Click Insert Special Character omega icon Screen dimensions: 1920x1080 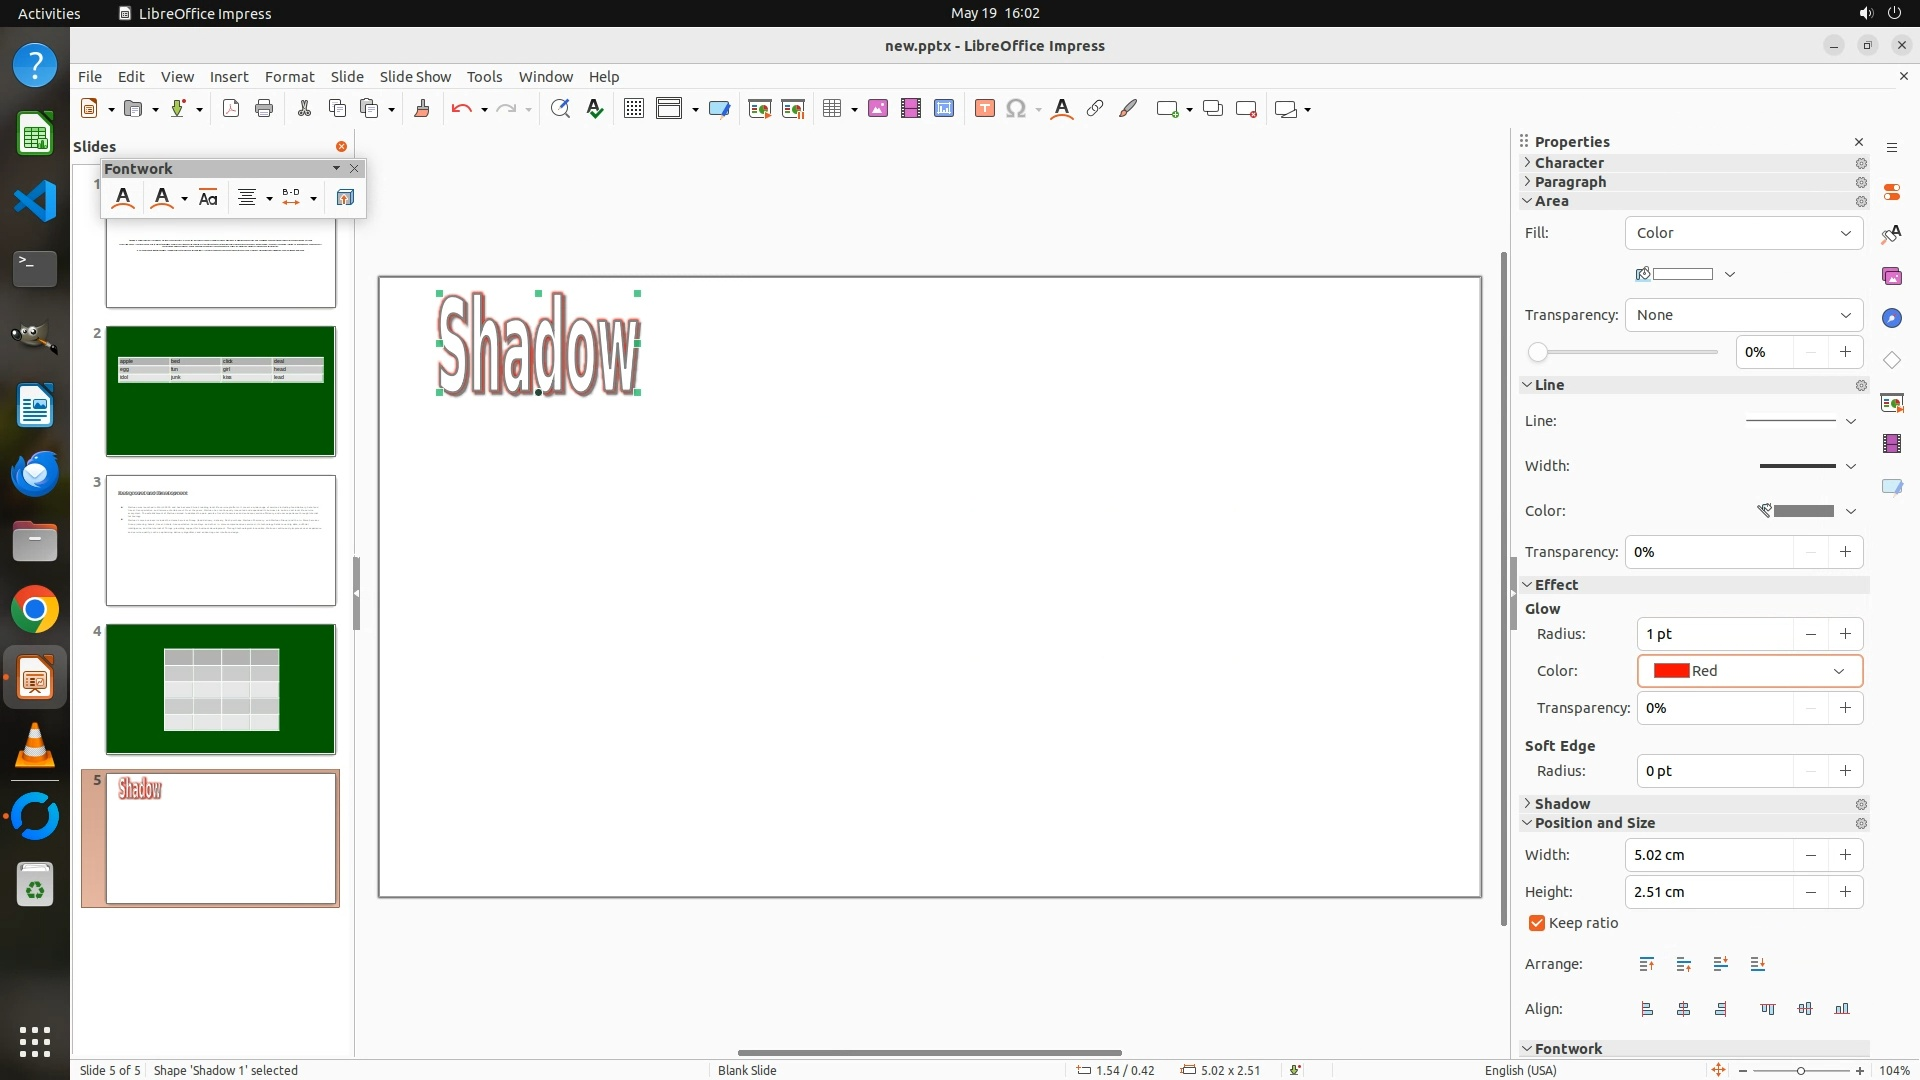tap(1016, 109)
